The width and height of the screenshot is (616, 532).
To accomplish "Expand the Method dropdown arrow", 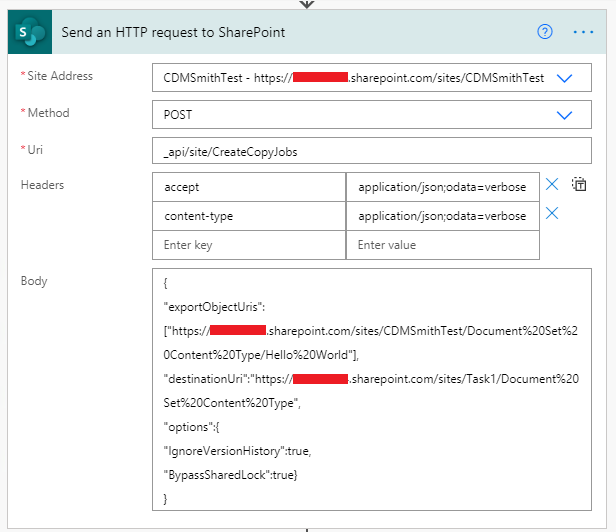I will tap(565, 115).
